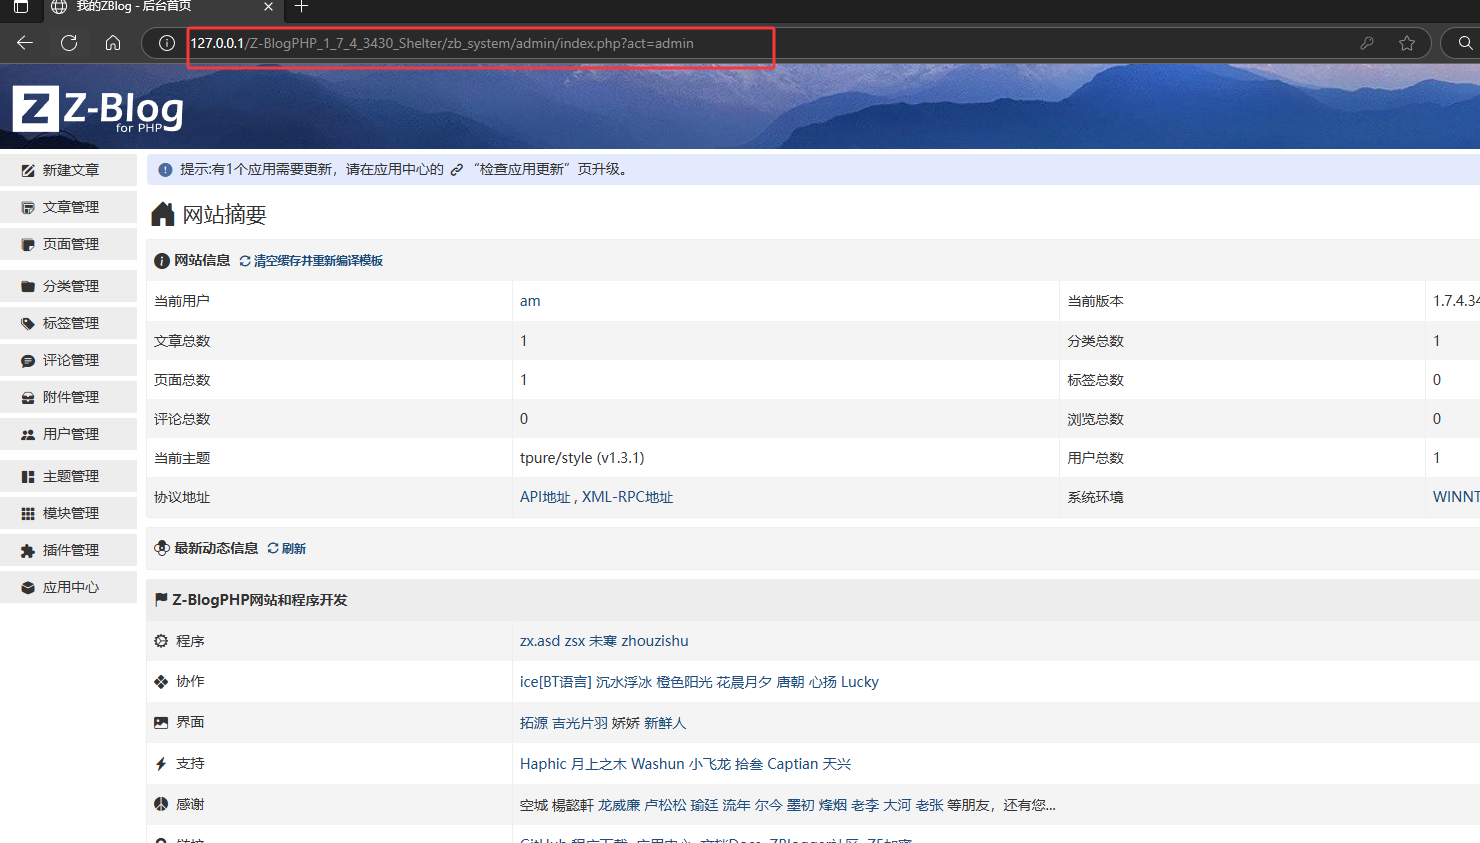Open the saved passwords key icon
1480x843 pixels.
pyautogui.click(x=1367, y=43)
